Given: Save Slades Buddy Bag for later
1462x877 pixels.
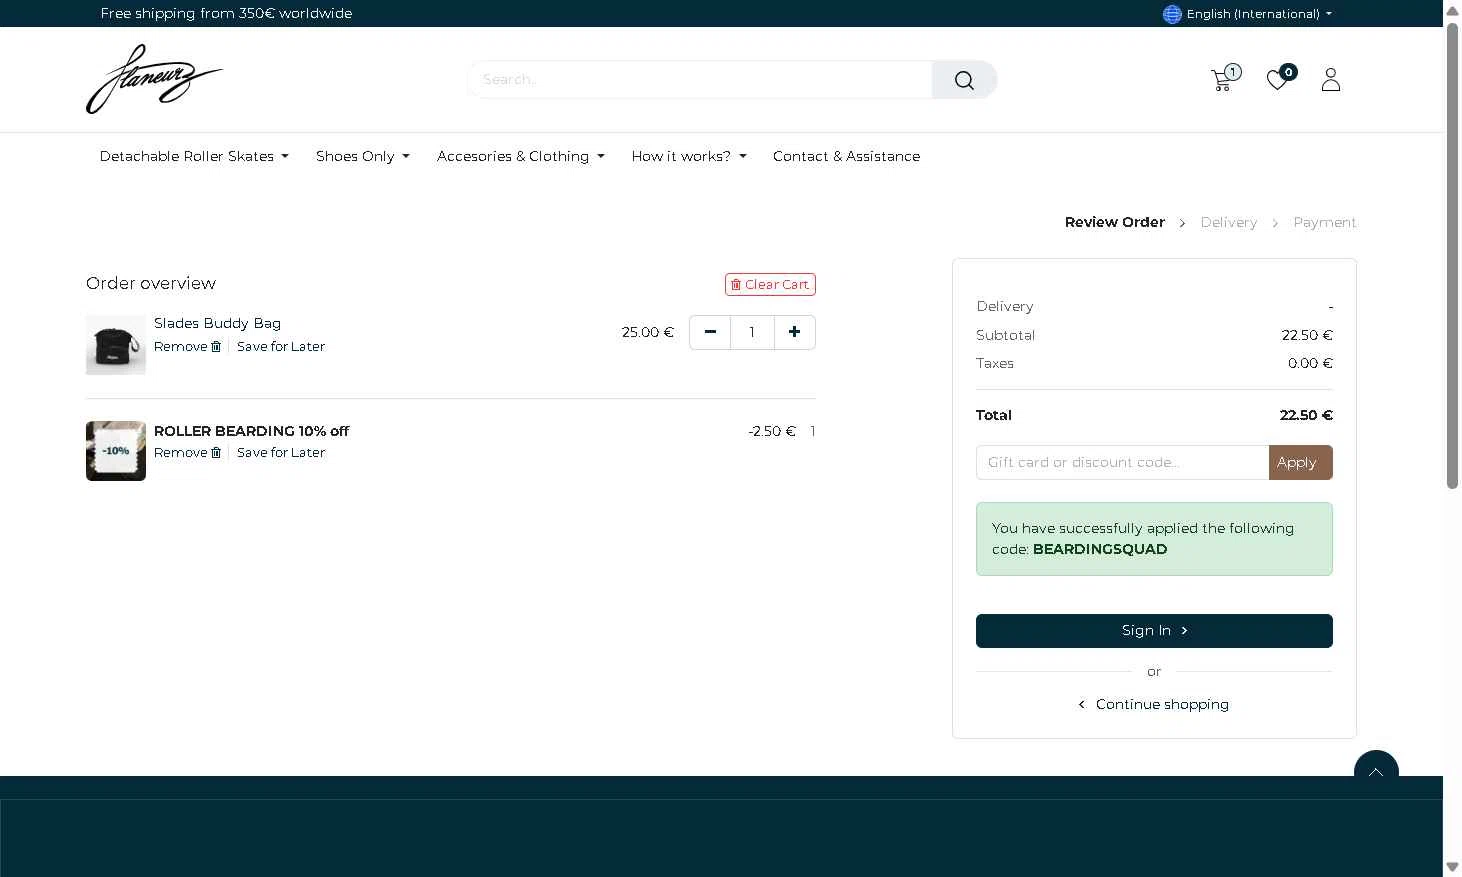Looking at the screenshot, I should [281, 346].
